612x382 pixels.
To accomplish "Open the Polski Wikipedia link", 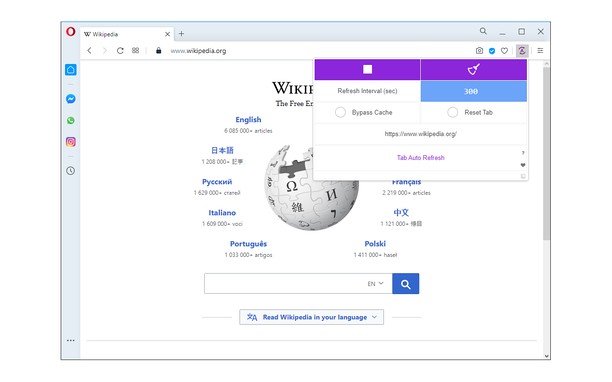I will tap(375, 244).
